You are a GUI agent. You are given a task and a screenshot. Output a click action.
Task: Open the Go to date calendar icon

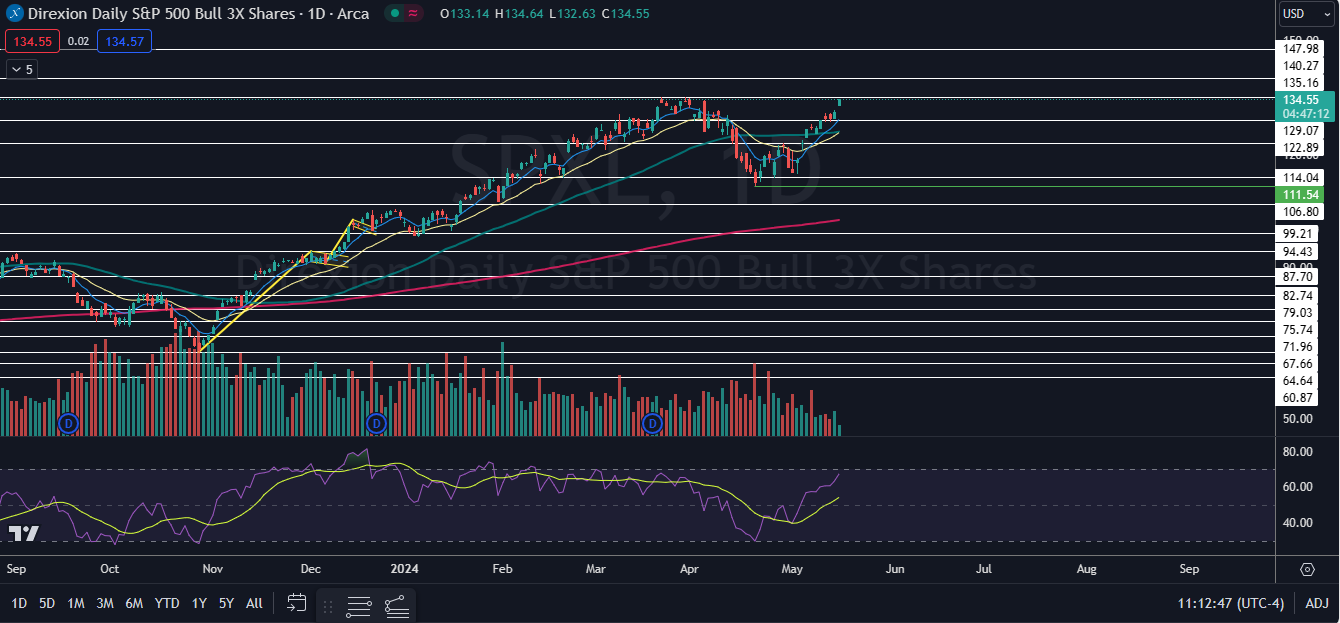pos(296,603)
